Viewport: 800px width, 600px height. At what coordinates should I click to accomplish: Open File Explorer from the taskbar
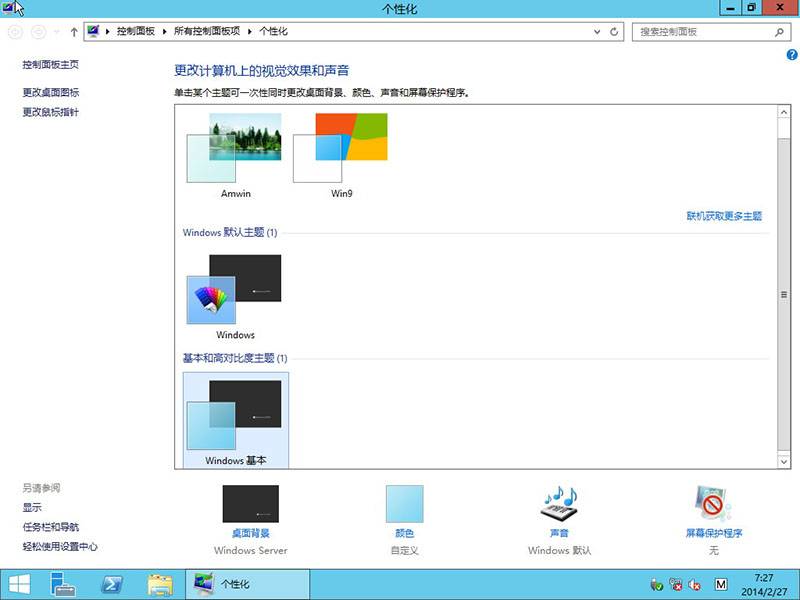click(x=160, y=585)
